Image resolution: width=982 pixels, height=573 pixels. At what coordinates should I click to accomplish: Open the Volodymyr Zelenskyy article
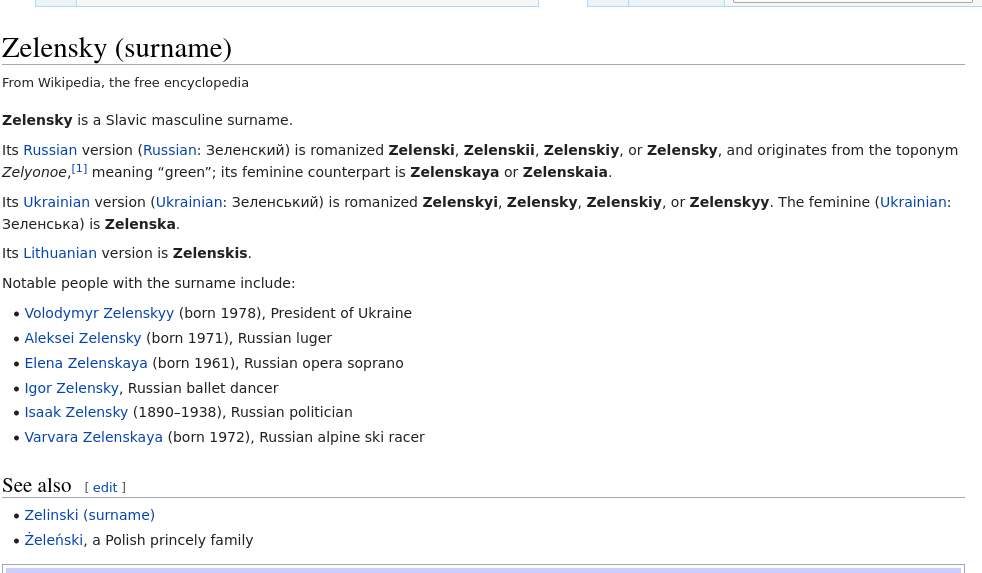click(99, 313)
